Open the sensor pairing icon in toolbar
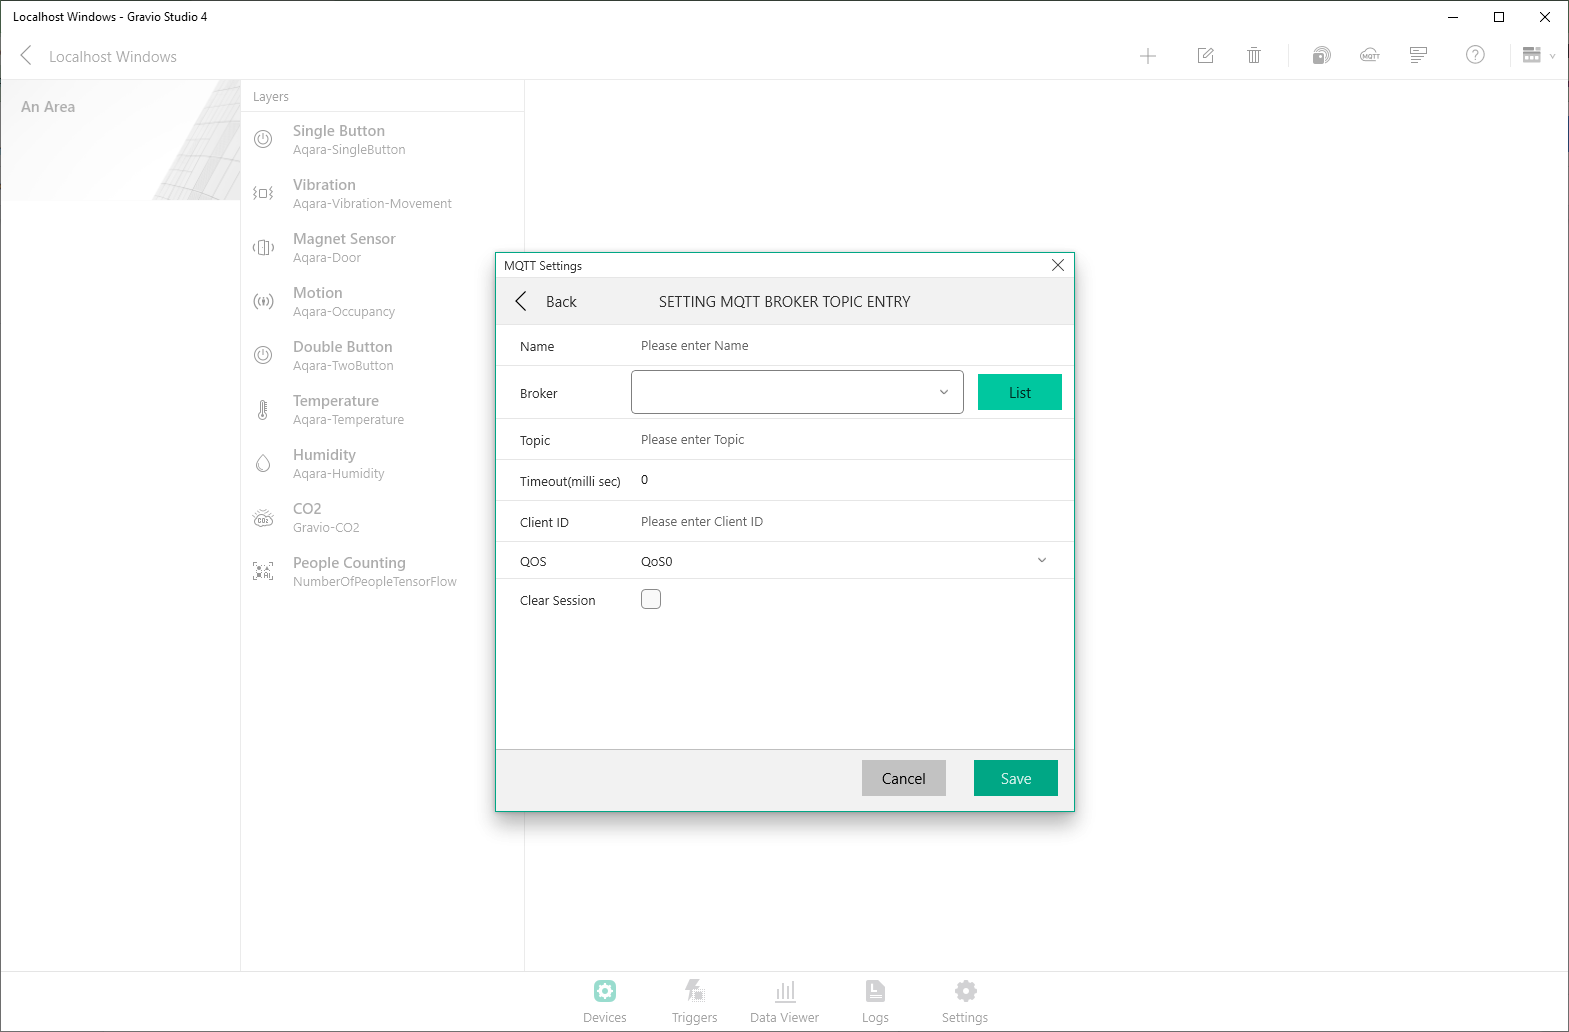The image size is (1569, 1032). [1322, 56]
